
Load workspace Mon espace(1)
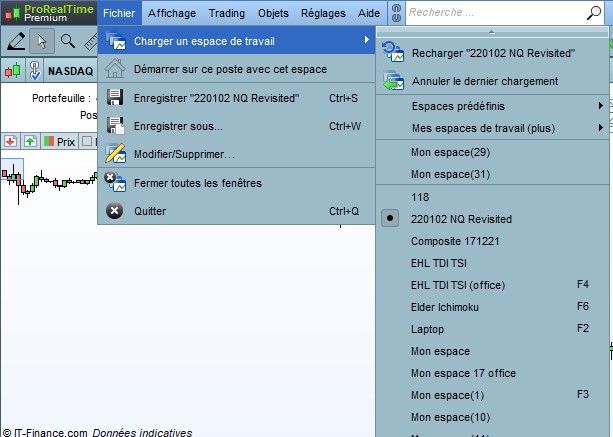492,395
